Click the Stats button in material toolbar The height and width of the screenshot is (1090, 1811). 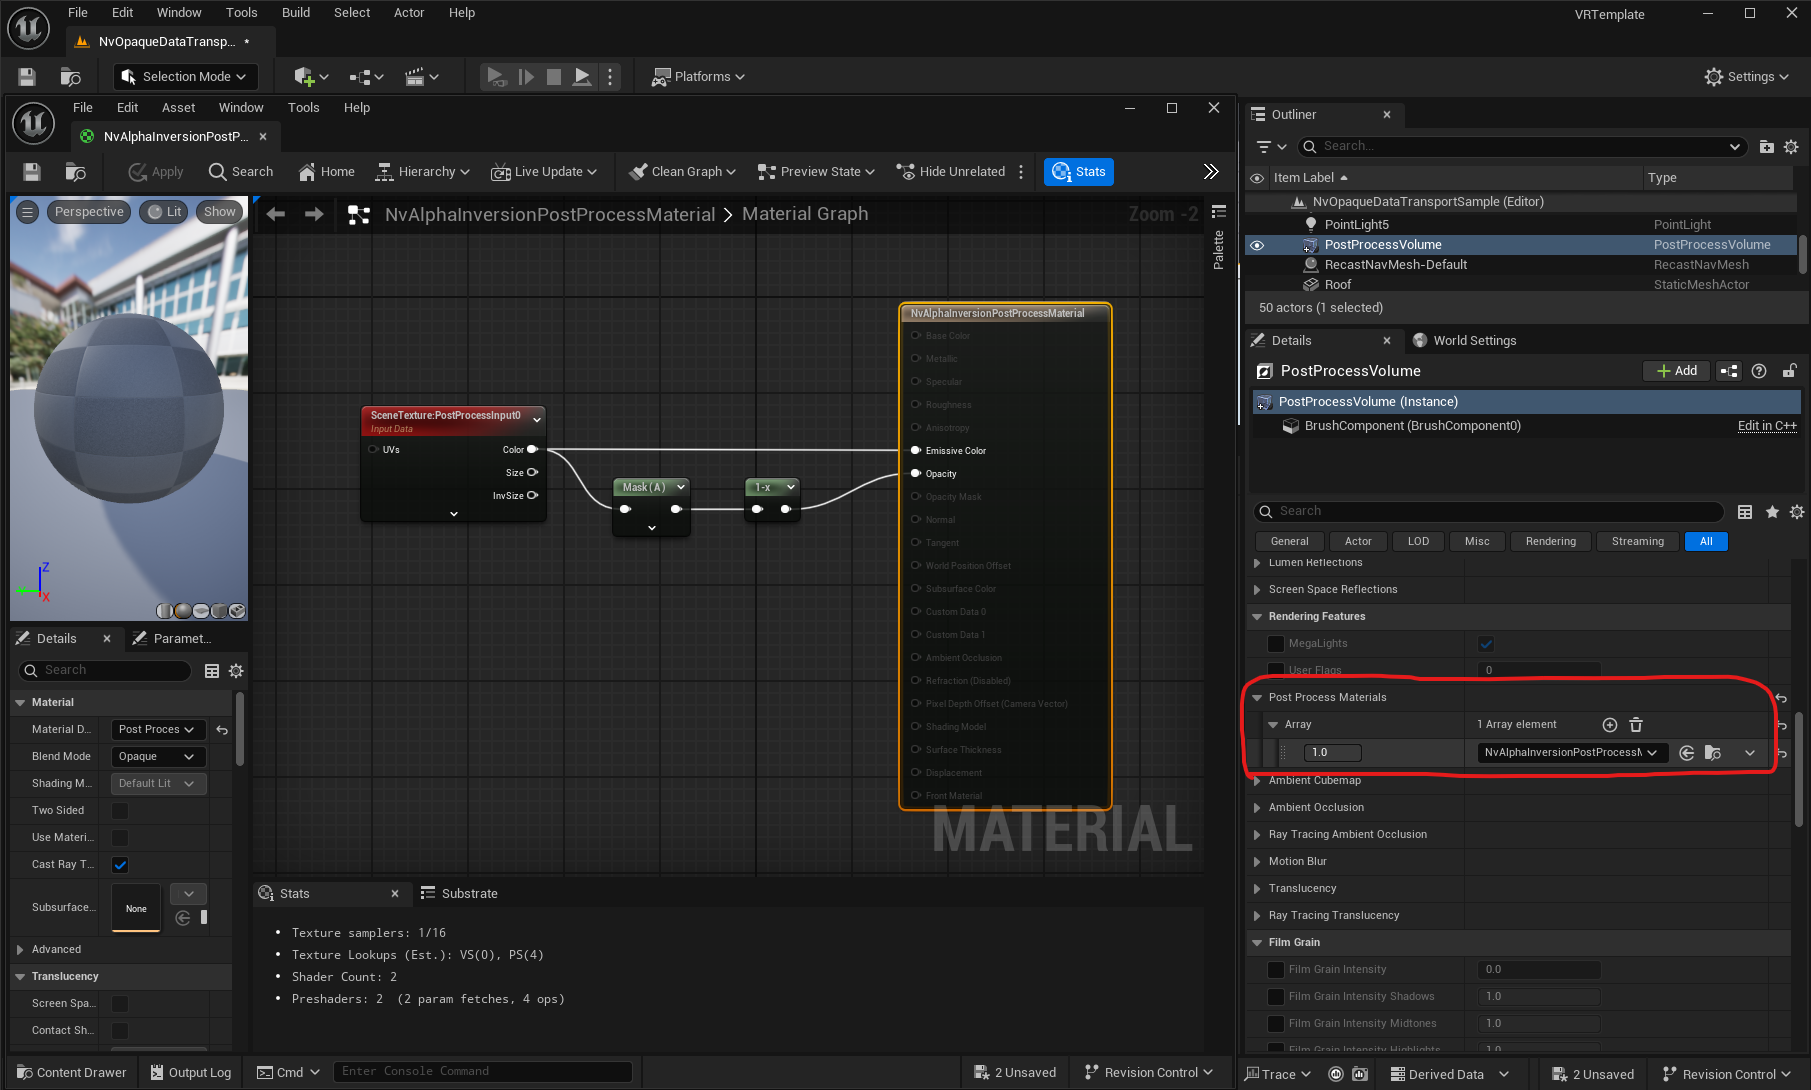coord(1078,172)
